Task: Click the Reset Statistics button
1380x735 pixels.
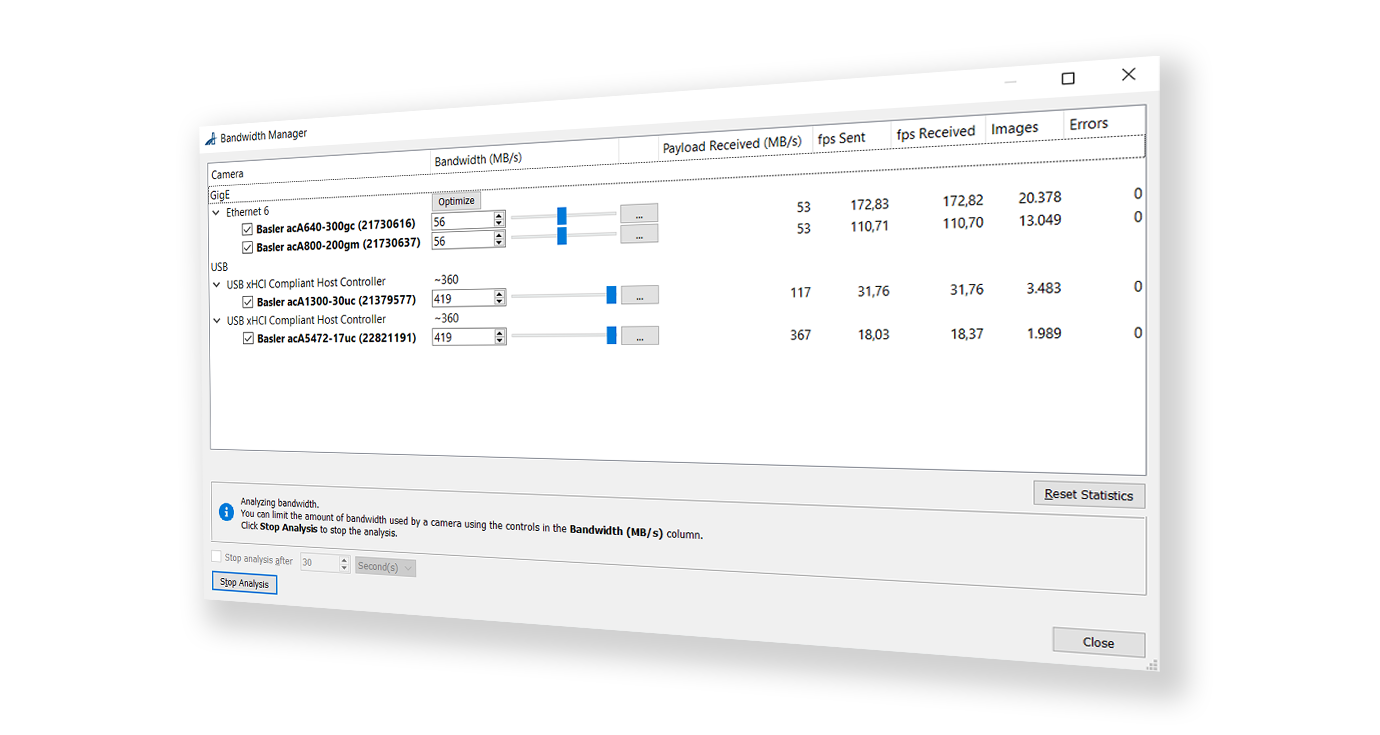Action: tap(1089, 495)
